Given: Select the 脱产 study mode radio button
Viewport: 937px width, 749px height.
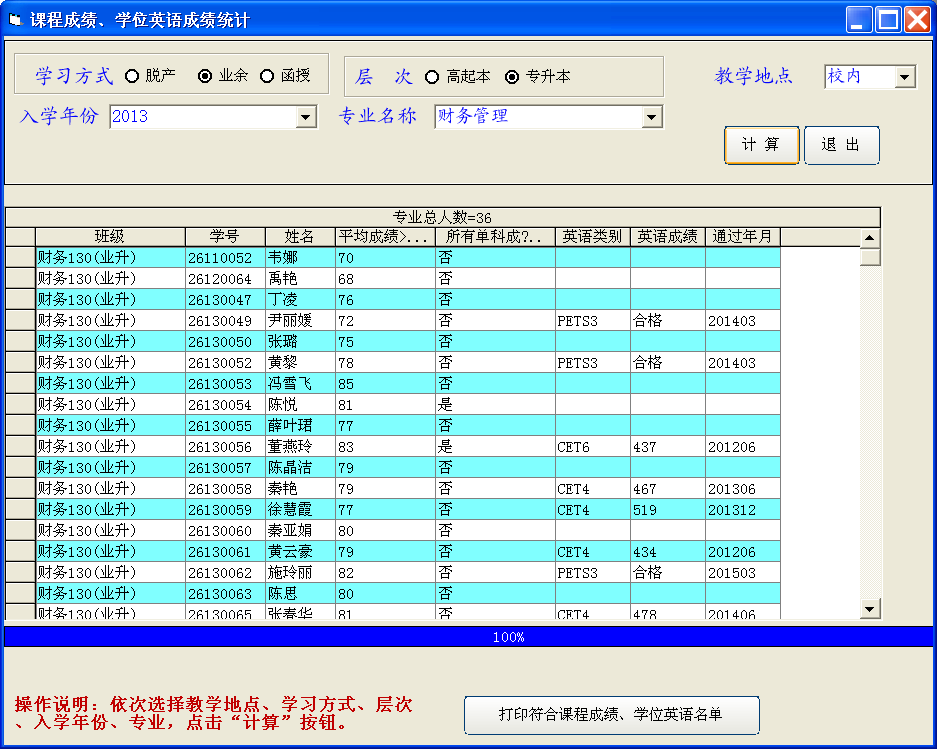Looking at the screenshot, I should pyautogui.click(x=132, y=76).
